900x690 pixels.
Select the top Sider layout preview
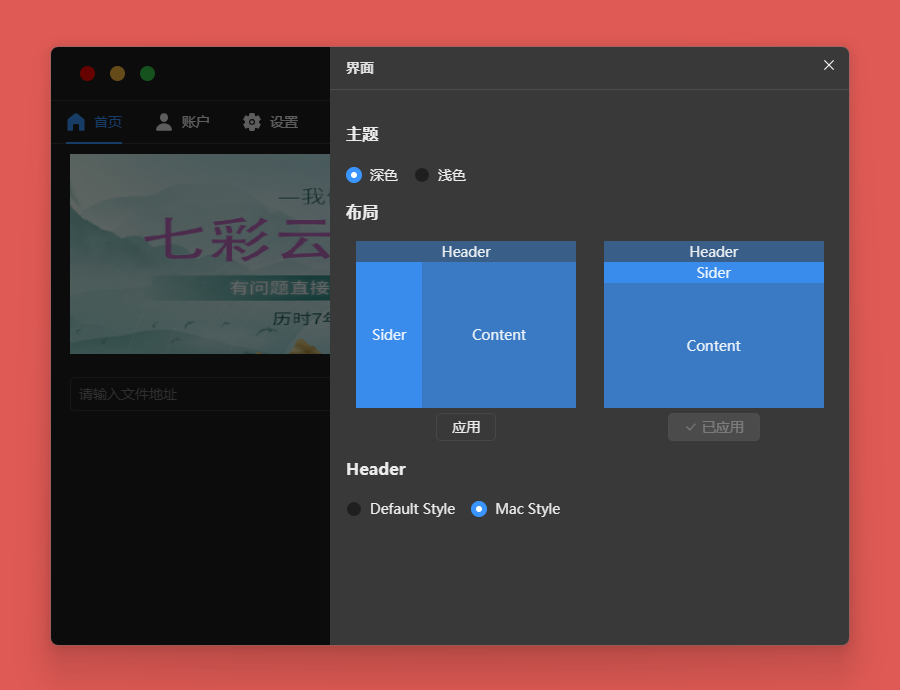[714, 324]
